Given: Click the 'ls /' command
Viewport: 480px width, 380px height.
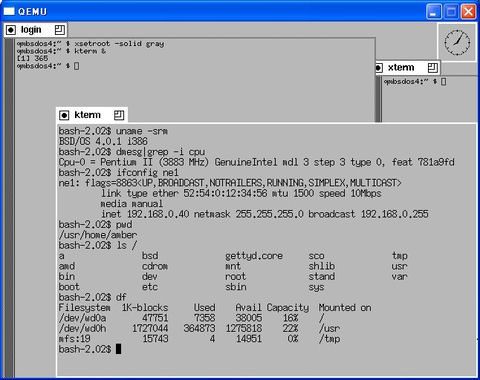Looking at the screenshot, I should [x=126, y=245].
